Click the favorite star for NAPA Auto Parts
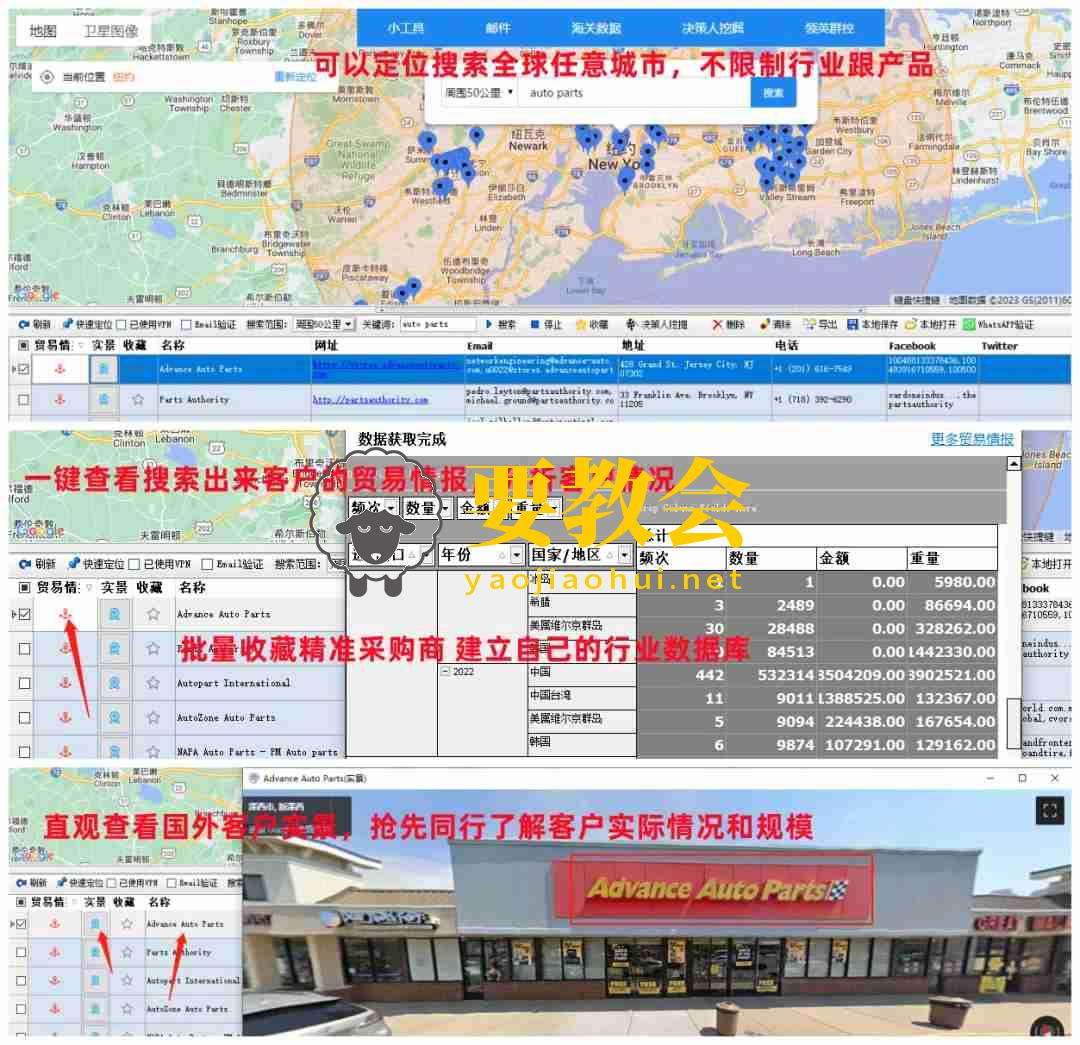Viewport: 1080px width, 1045px height. coord(153,752)
